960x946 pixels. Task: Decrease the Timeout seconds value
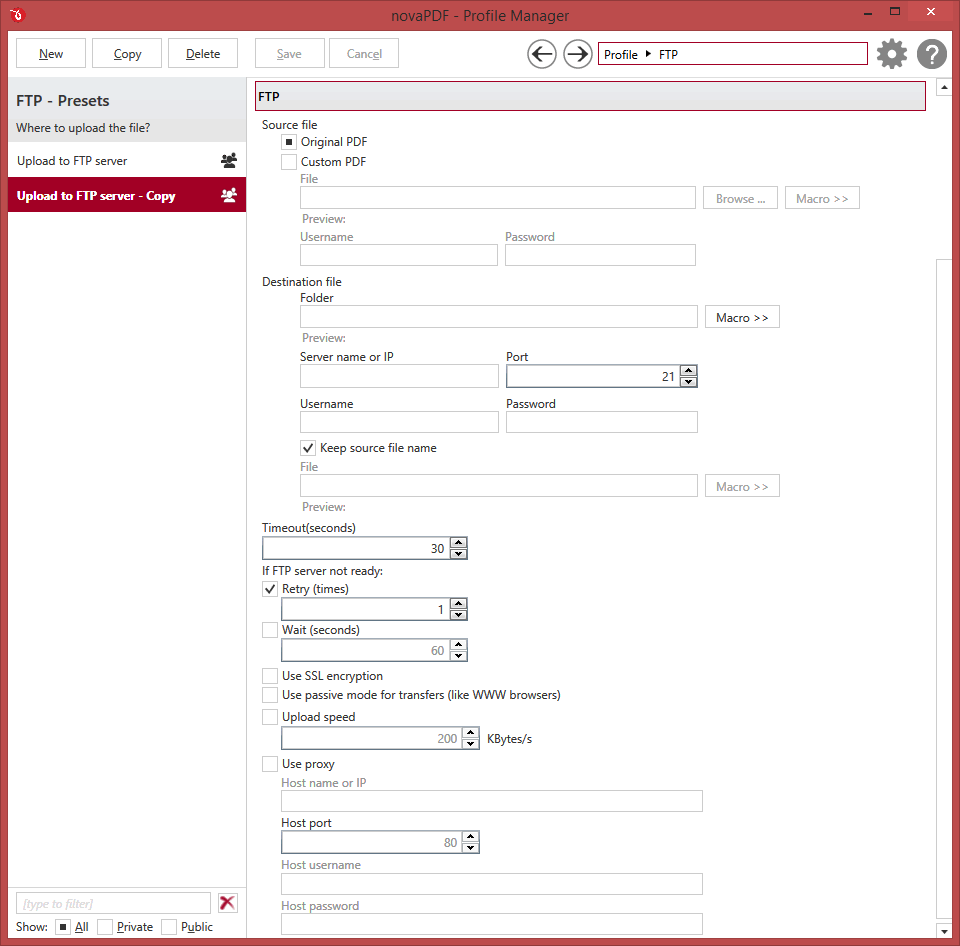459,554
